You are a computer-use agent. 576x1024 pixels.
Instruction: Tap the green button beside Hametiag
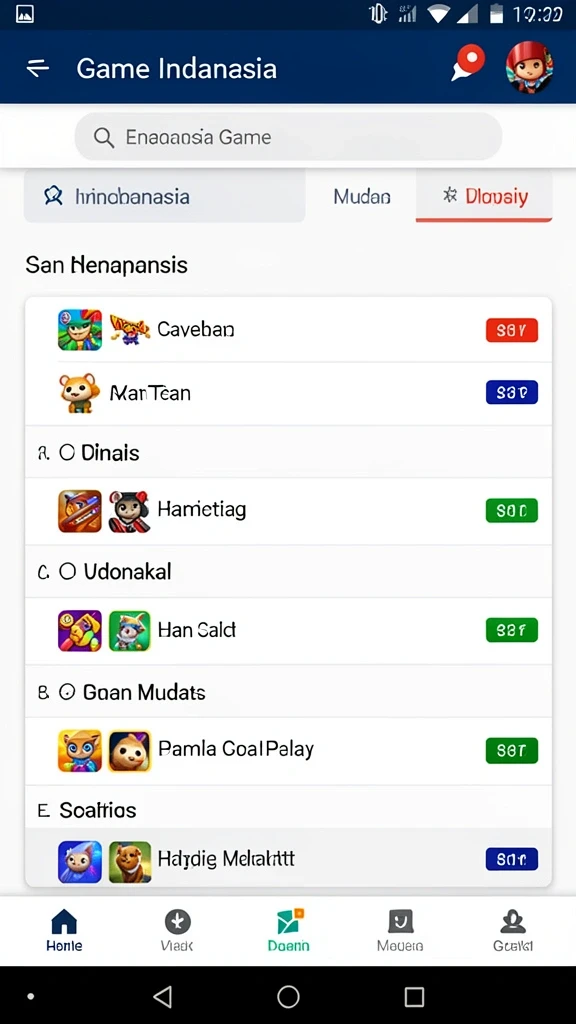512,510
